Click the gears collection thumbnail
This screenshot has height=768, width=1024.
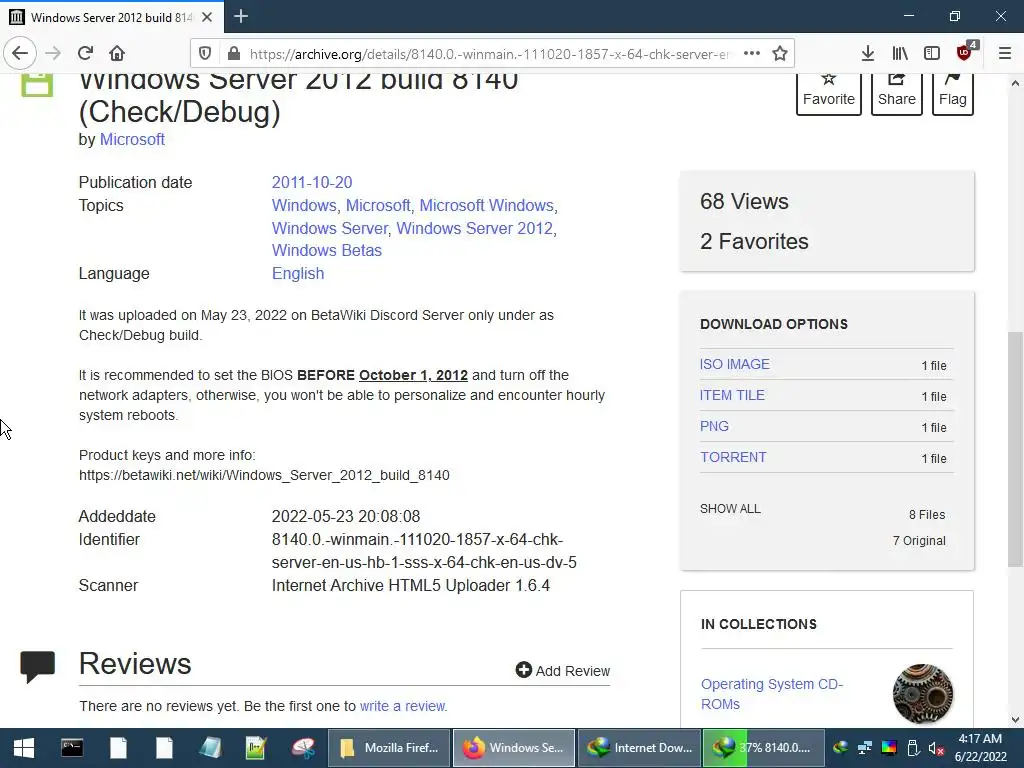pos(923,694)
